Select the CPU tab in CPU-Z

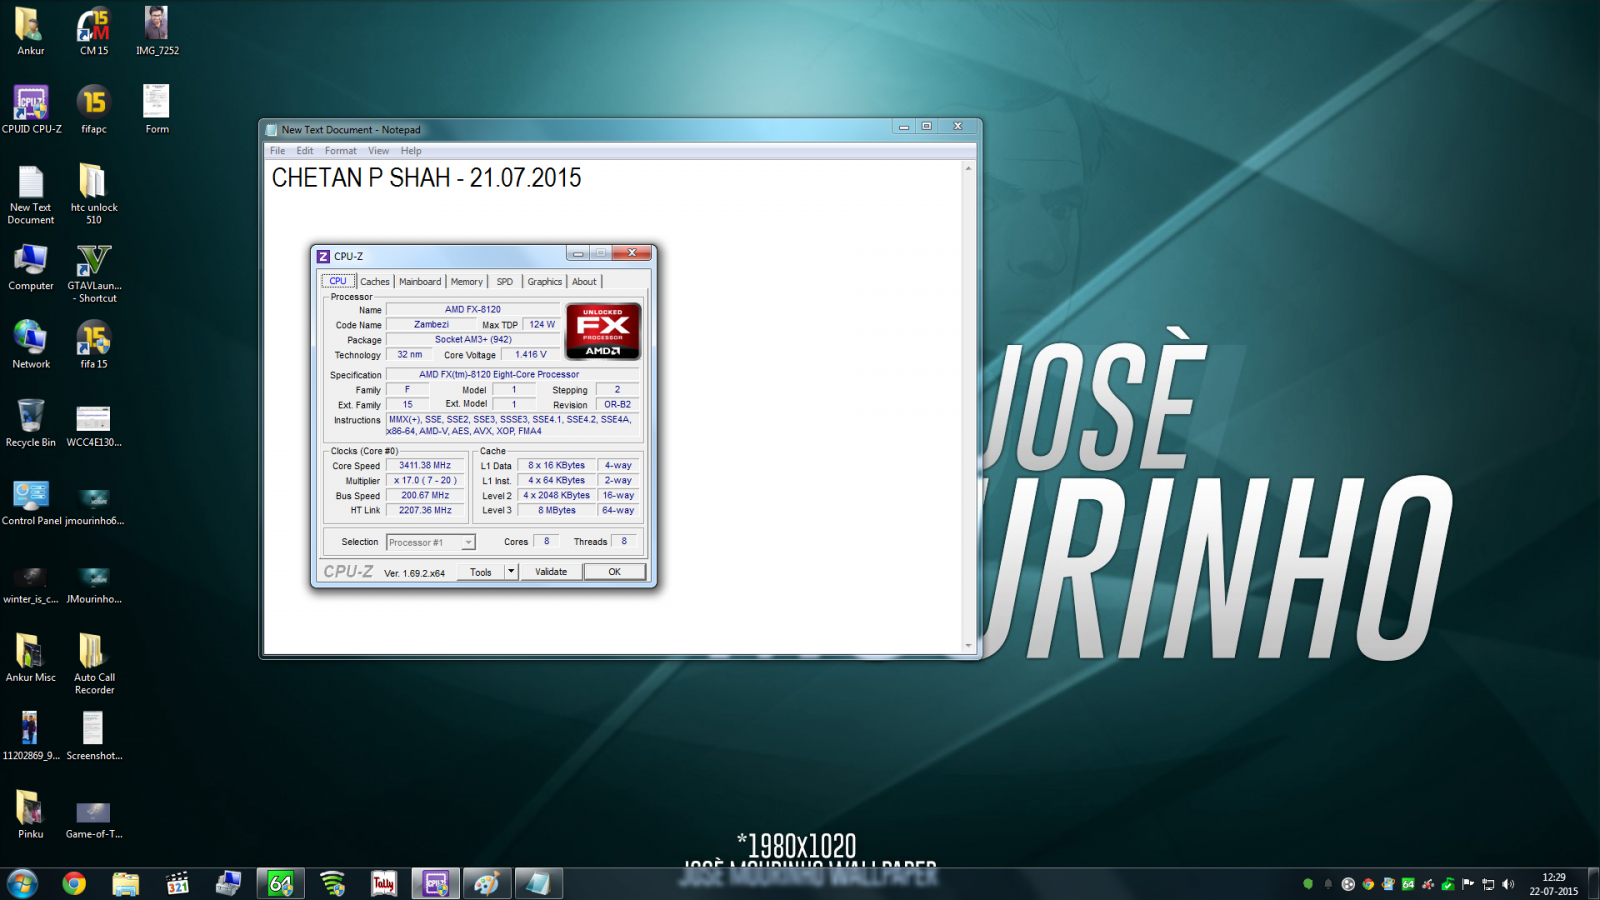(x=338, y=281)
